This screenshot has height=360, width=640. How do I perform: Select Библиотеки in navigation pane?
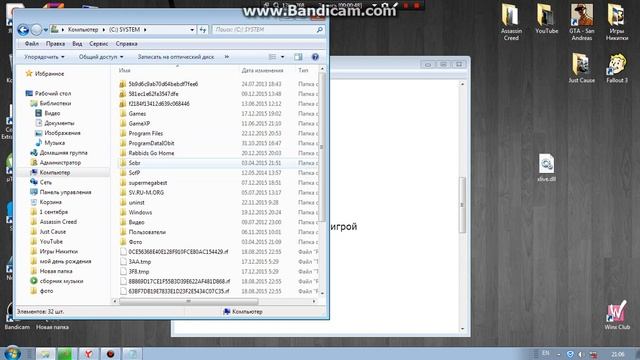click(55, 103)
